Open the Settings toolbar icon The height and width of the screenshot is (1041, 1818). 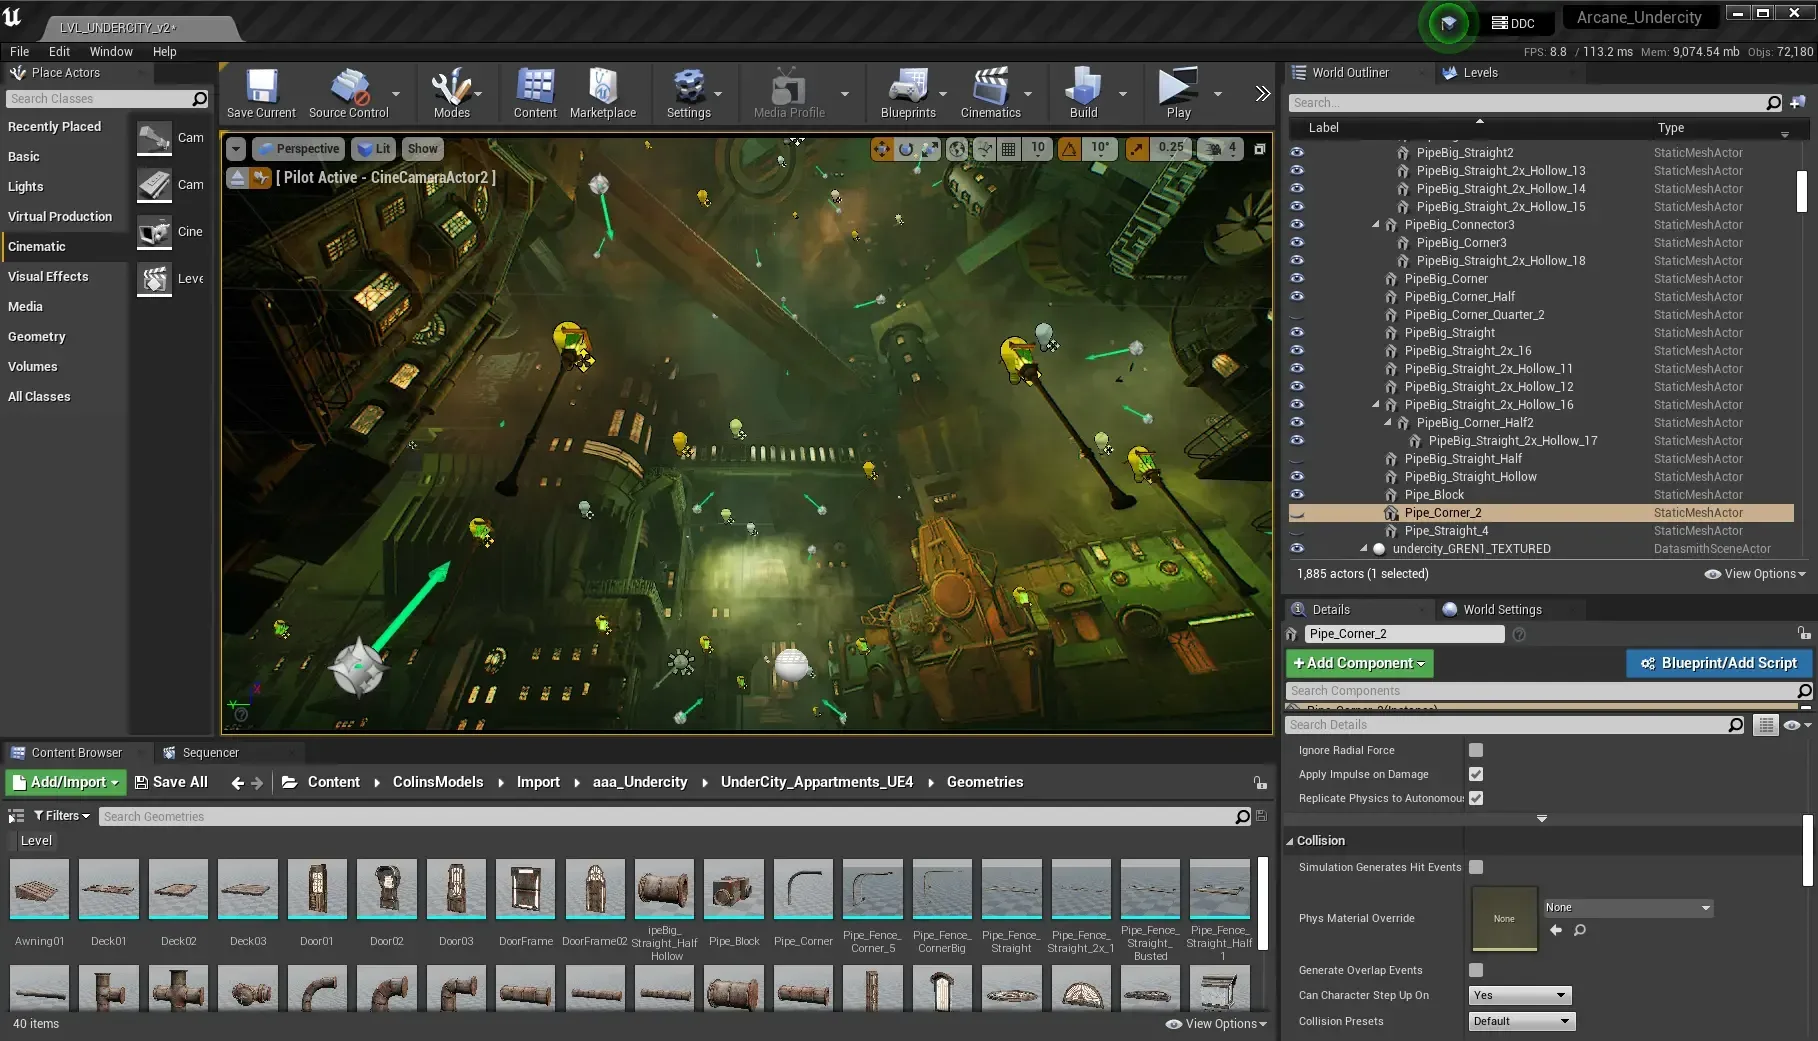coord(689,94)
